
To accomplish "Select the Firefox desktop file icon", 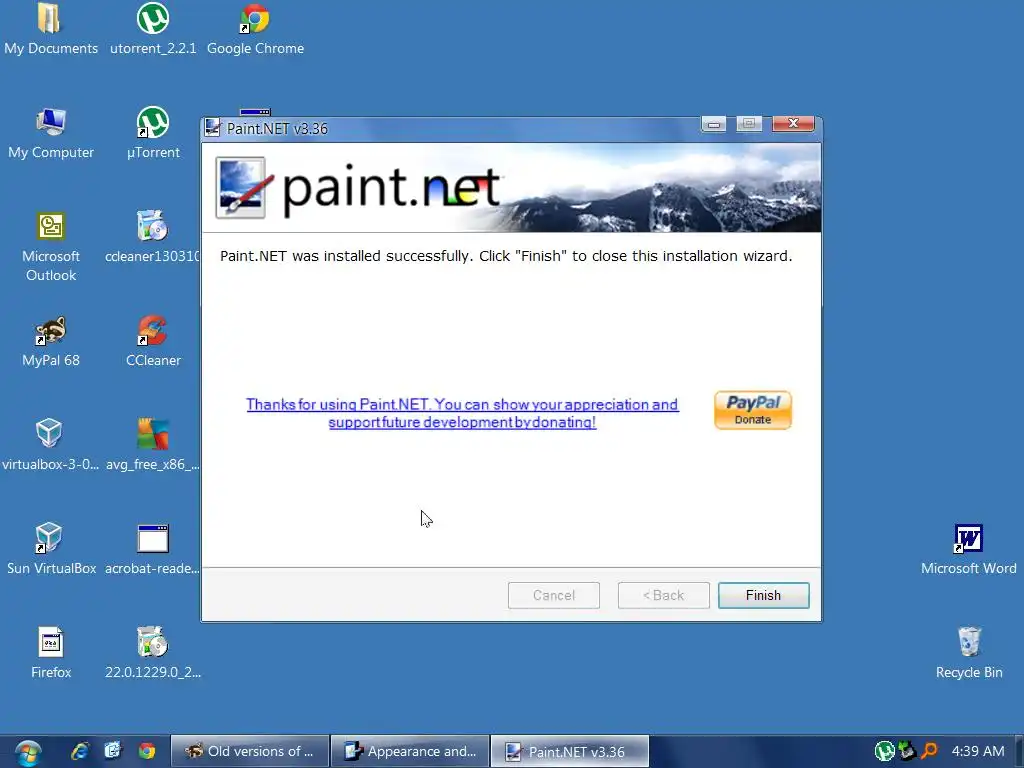I will (x=51, y=654).
